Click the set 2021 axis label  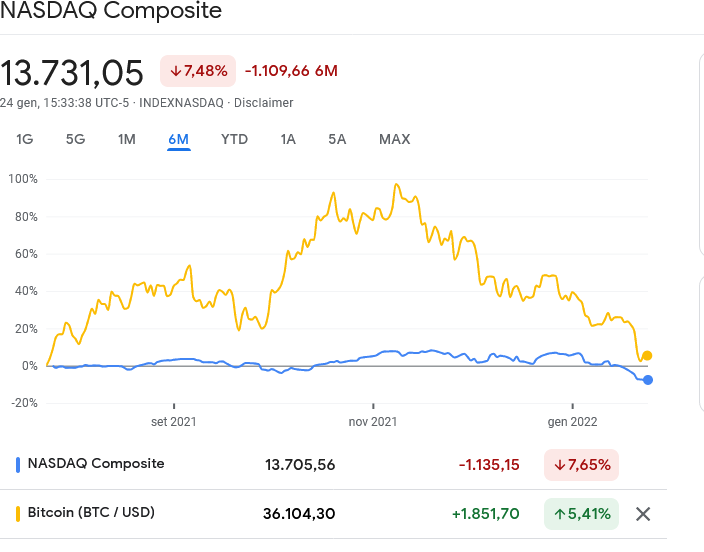coord(174,422)
